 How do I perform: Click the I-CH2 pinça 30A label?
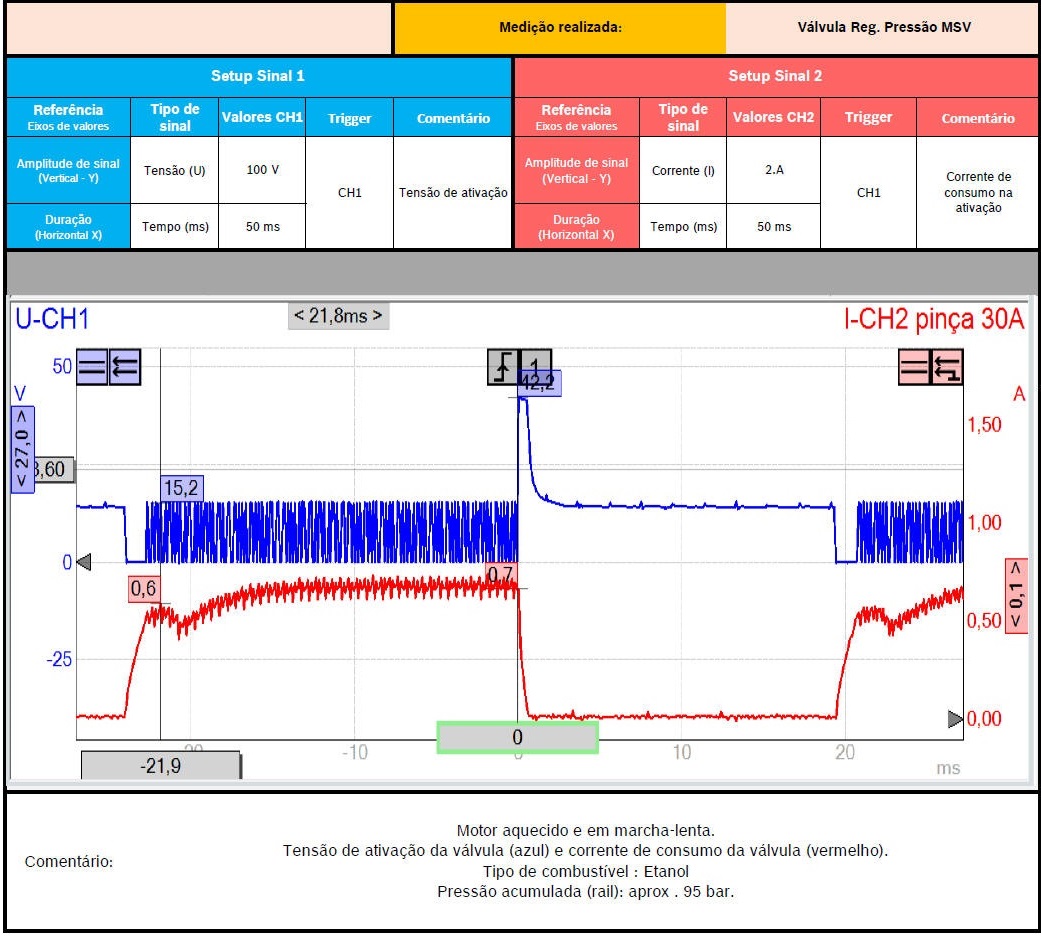934,319
